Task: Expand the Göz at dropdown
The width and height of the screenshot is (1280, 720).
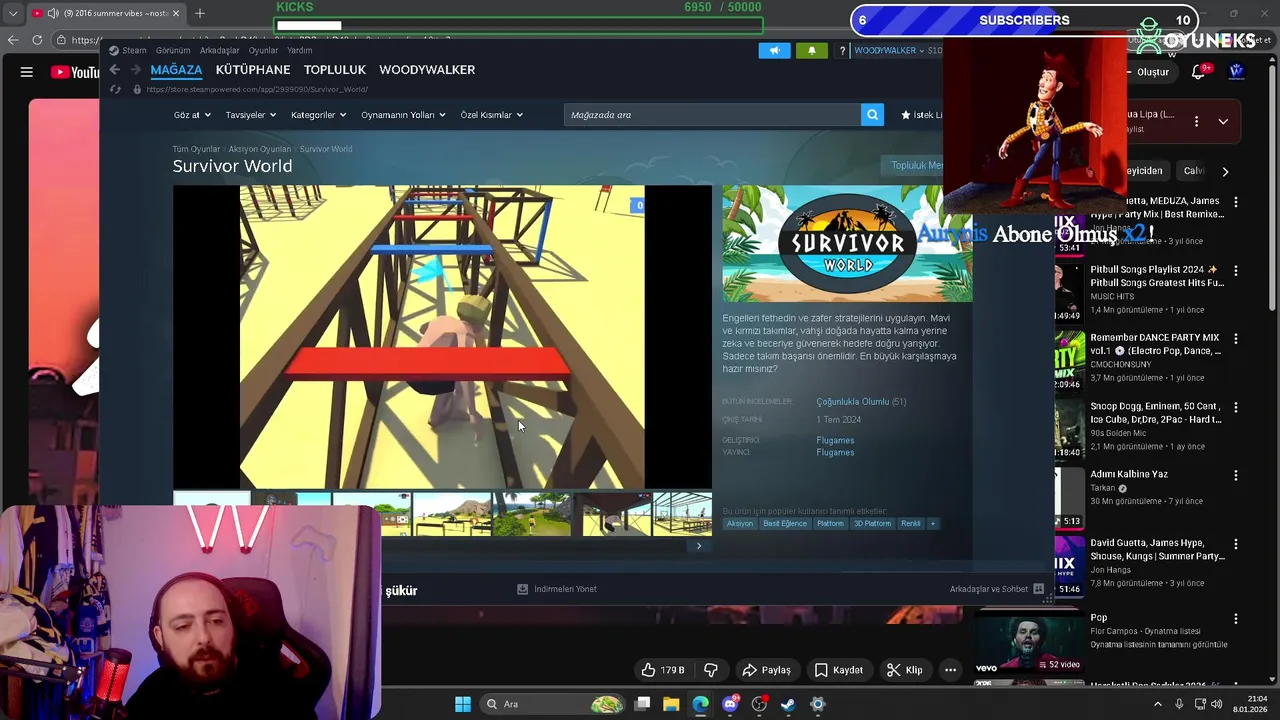Action: point(192,115)
